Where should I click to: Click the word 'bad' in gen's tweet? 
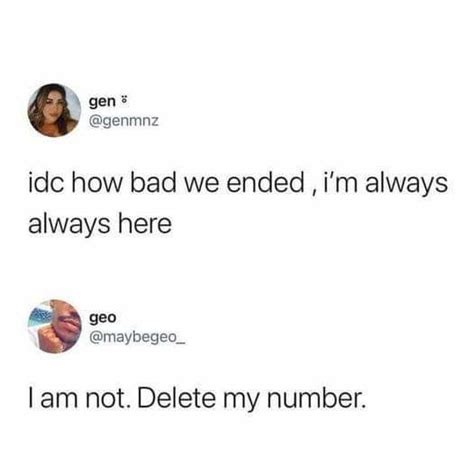[153, 183]
